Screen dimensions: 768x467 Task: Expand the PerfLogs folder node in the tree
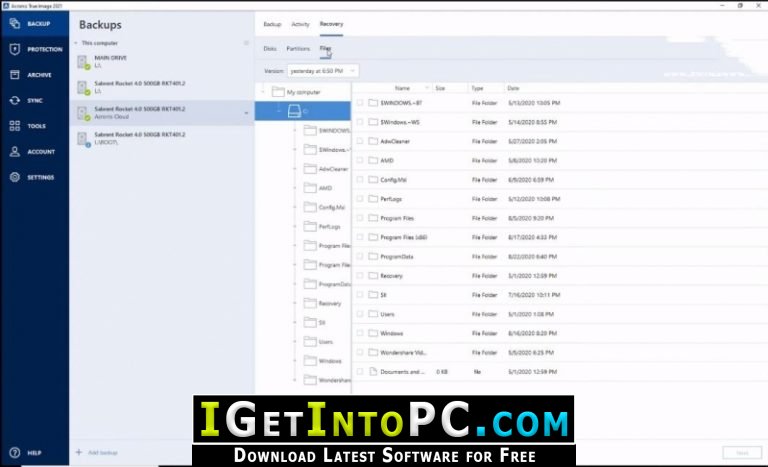295,226
